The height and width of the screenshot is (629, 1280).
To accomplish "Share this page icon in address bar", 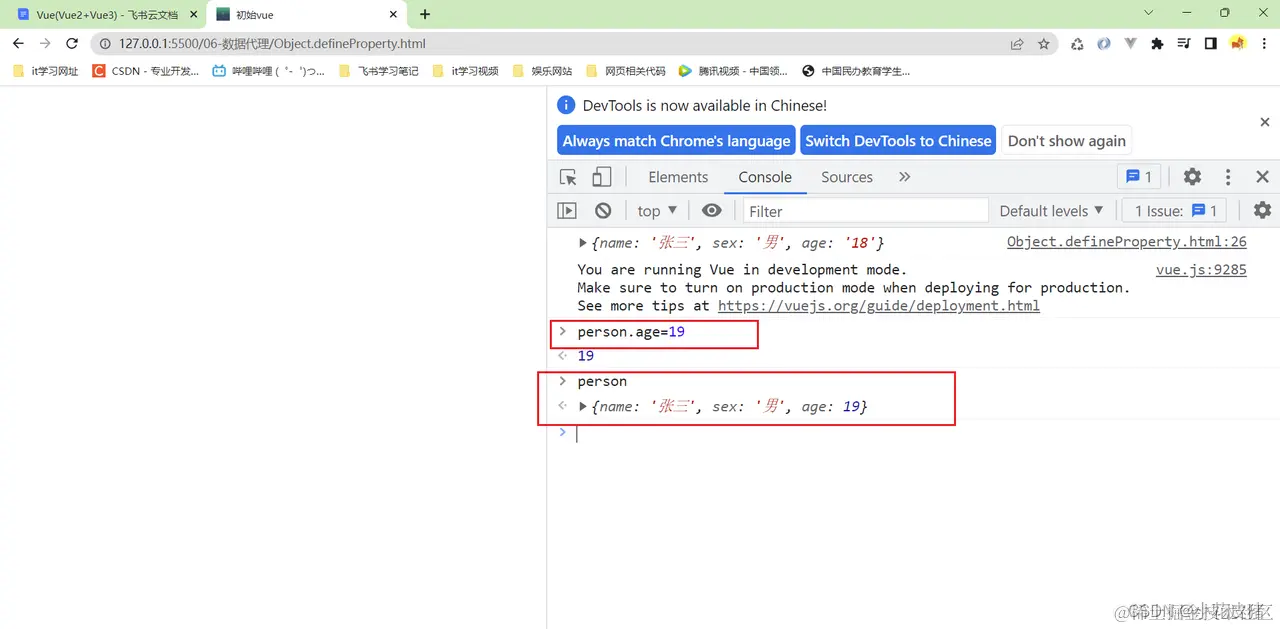I will [1017, 44].
